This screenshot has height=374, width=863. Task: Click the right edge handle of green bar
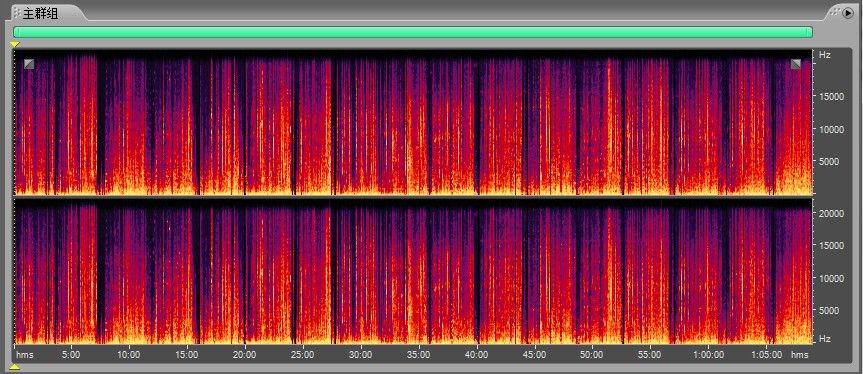click(810, 32)
